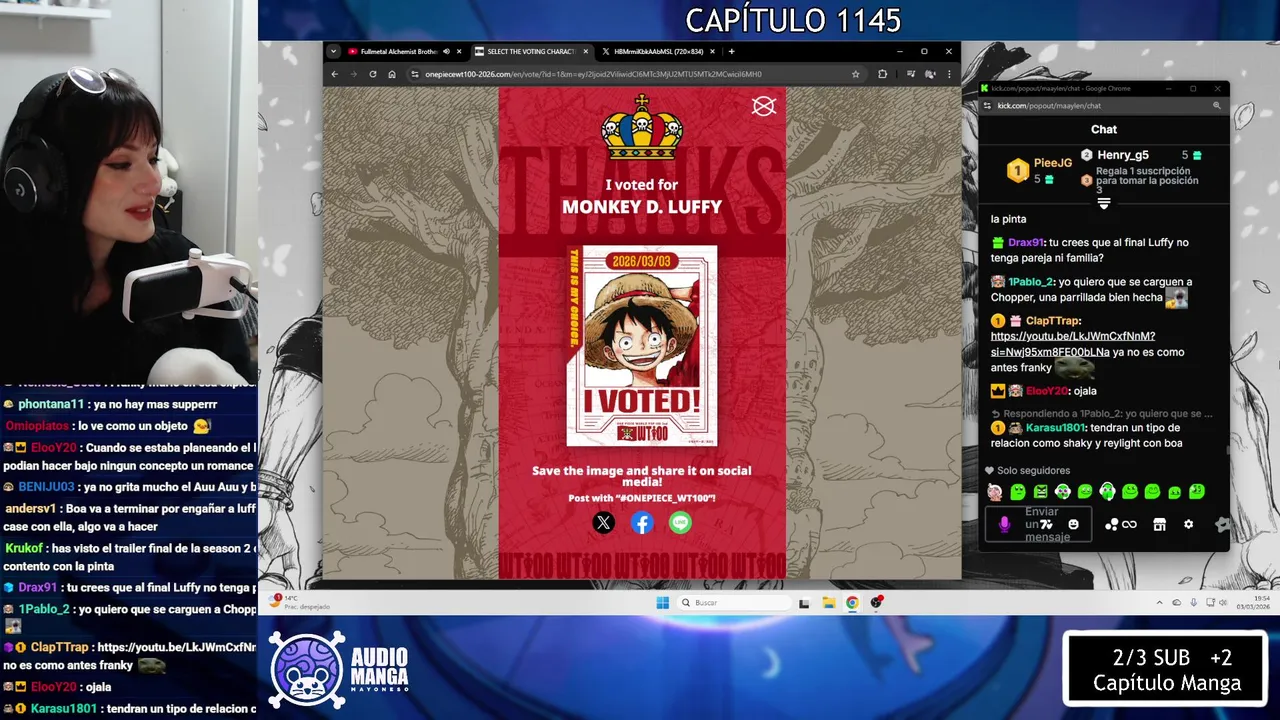The width and height of the screenshot is (1280, 720).
Task: Share vote on Facebook
Action: [x=642, y=522]
